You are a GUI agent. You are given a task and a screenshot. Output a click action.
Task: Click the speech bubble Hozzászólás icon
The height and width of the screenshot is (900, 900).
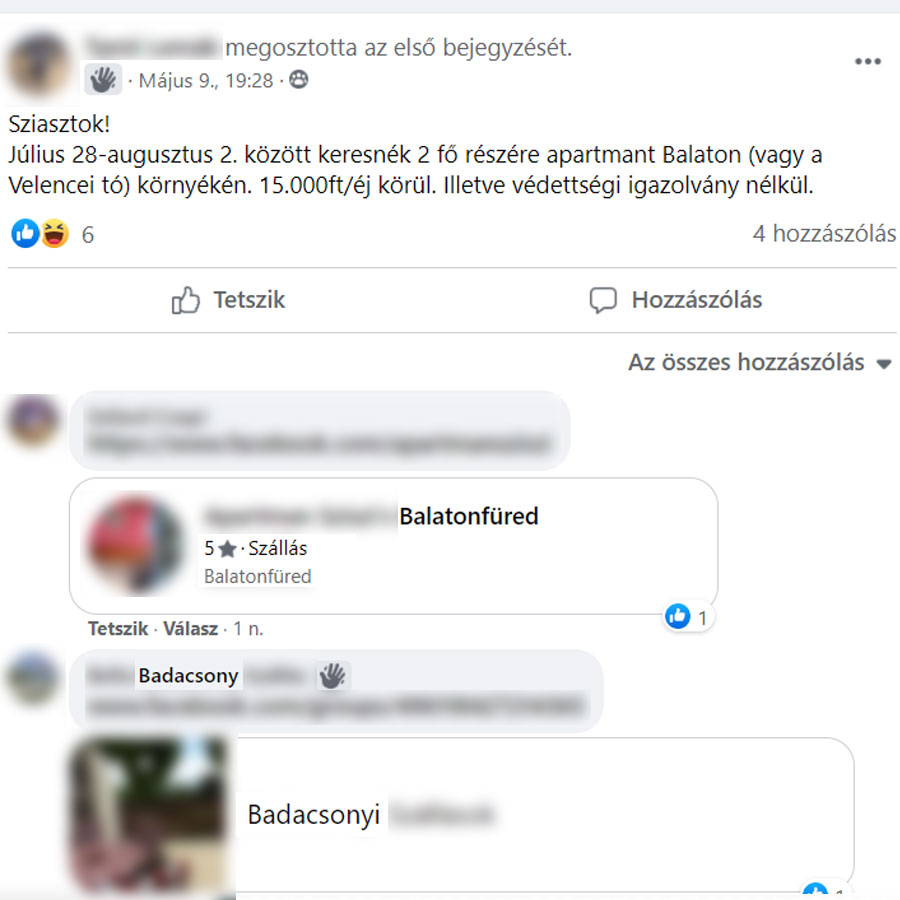pyautogui.click(x=603, y=300)
